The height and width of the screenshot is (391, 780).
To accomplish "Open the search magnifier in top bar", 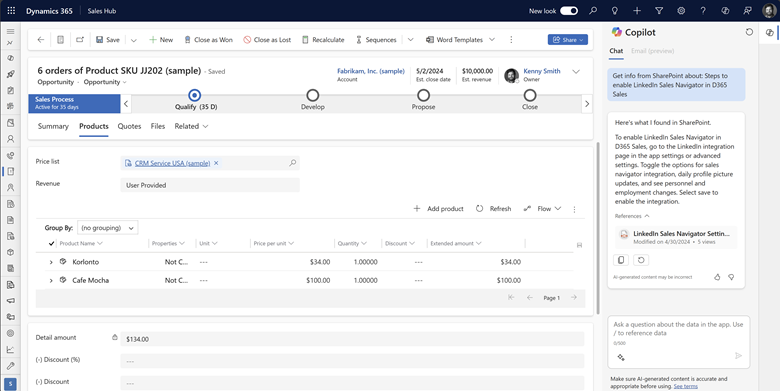I will pos(593,10).
